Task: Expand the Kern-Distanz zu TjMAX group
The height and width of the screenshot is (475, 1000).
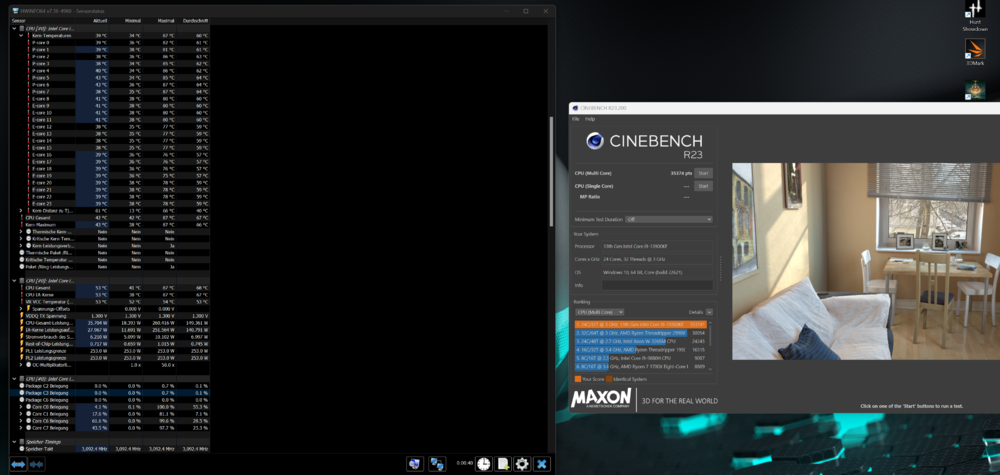Action: point(21,210)
